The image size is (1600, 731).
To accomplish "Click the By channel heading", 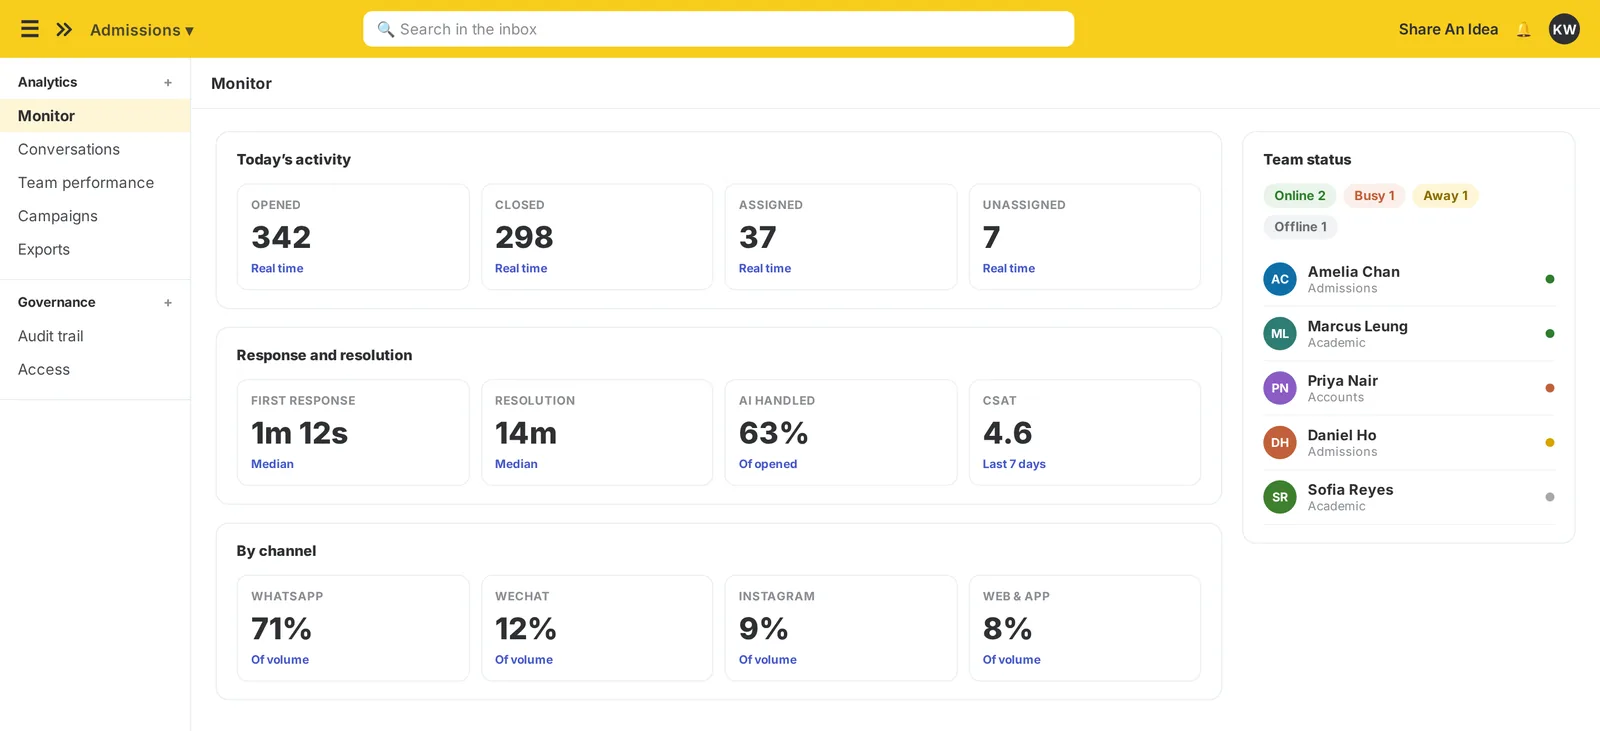I will click(x=276, y=551).
